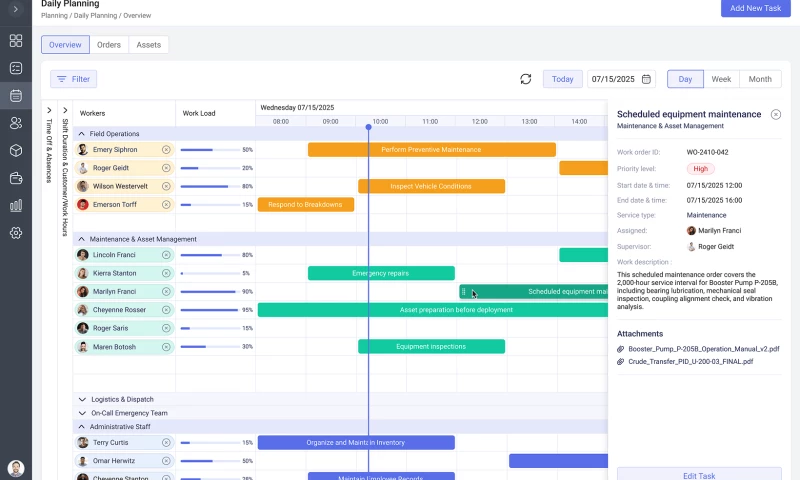This screenshot has height=480, width=800.
Task: Remove Roger Saris with the x icon
Action: pos(166,328)
